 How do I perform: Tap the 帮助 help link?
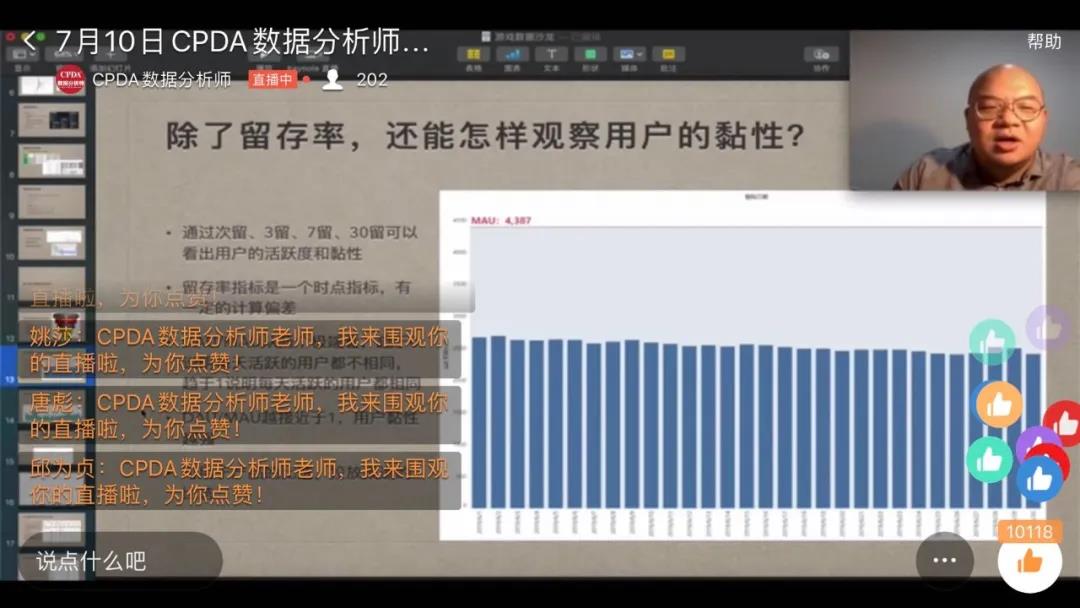click(1044, 41)
